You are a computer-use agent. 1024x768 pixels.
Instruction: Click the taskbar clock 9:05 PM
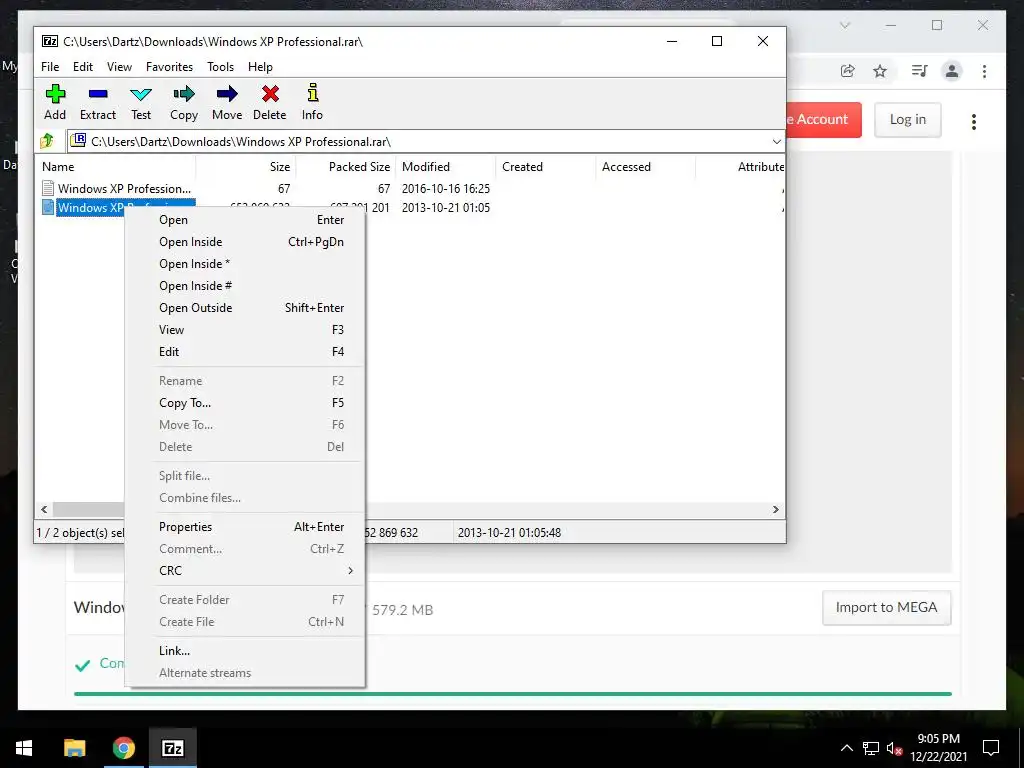938,739
